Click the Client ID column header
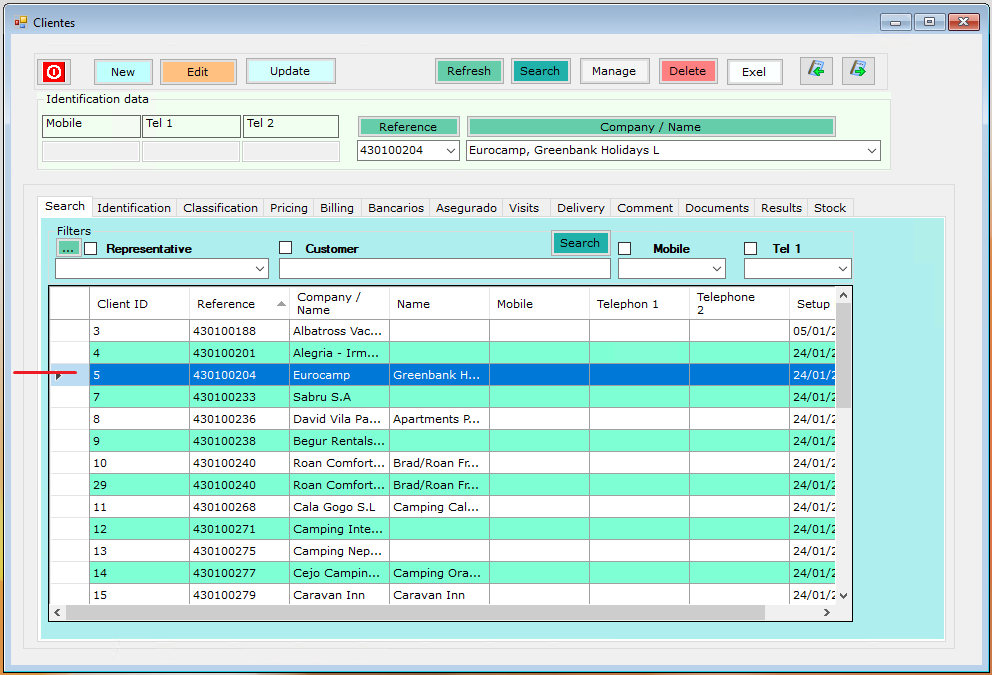Image resolution: width=992 pixels, height=675 pixels. click(139, 304)
